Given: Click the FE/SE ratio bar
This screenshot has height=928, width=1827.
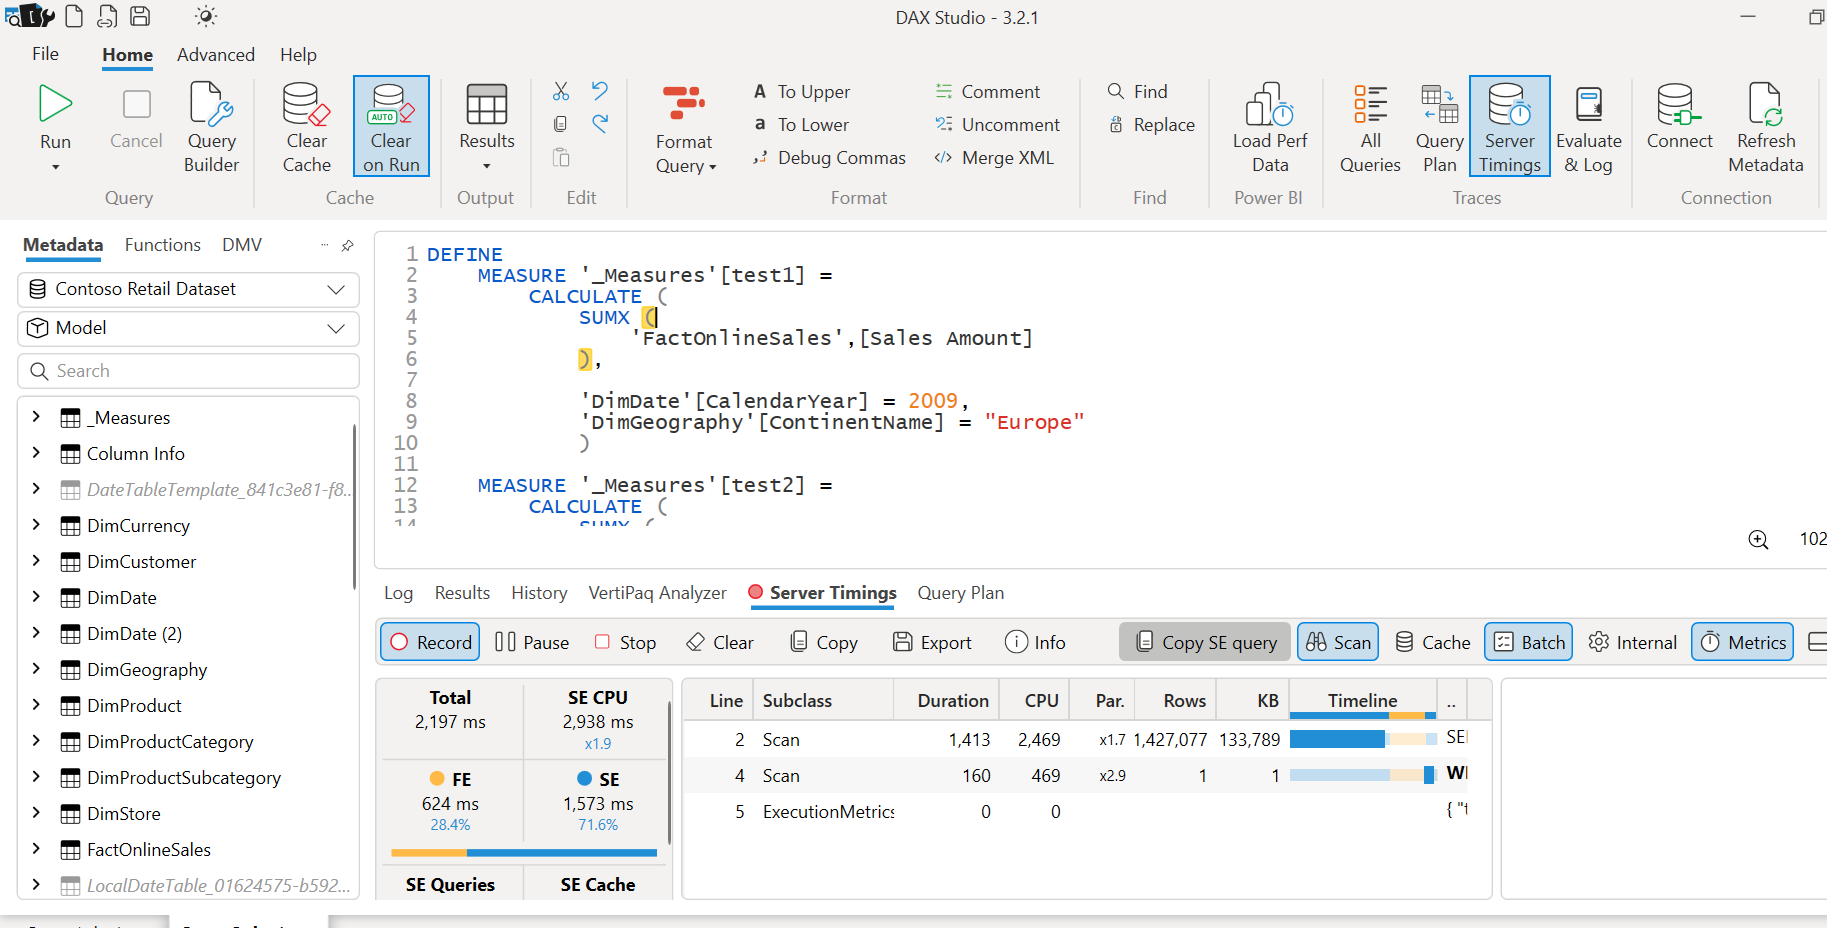Looking at the screenshot, I should (523, 852).
